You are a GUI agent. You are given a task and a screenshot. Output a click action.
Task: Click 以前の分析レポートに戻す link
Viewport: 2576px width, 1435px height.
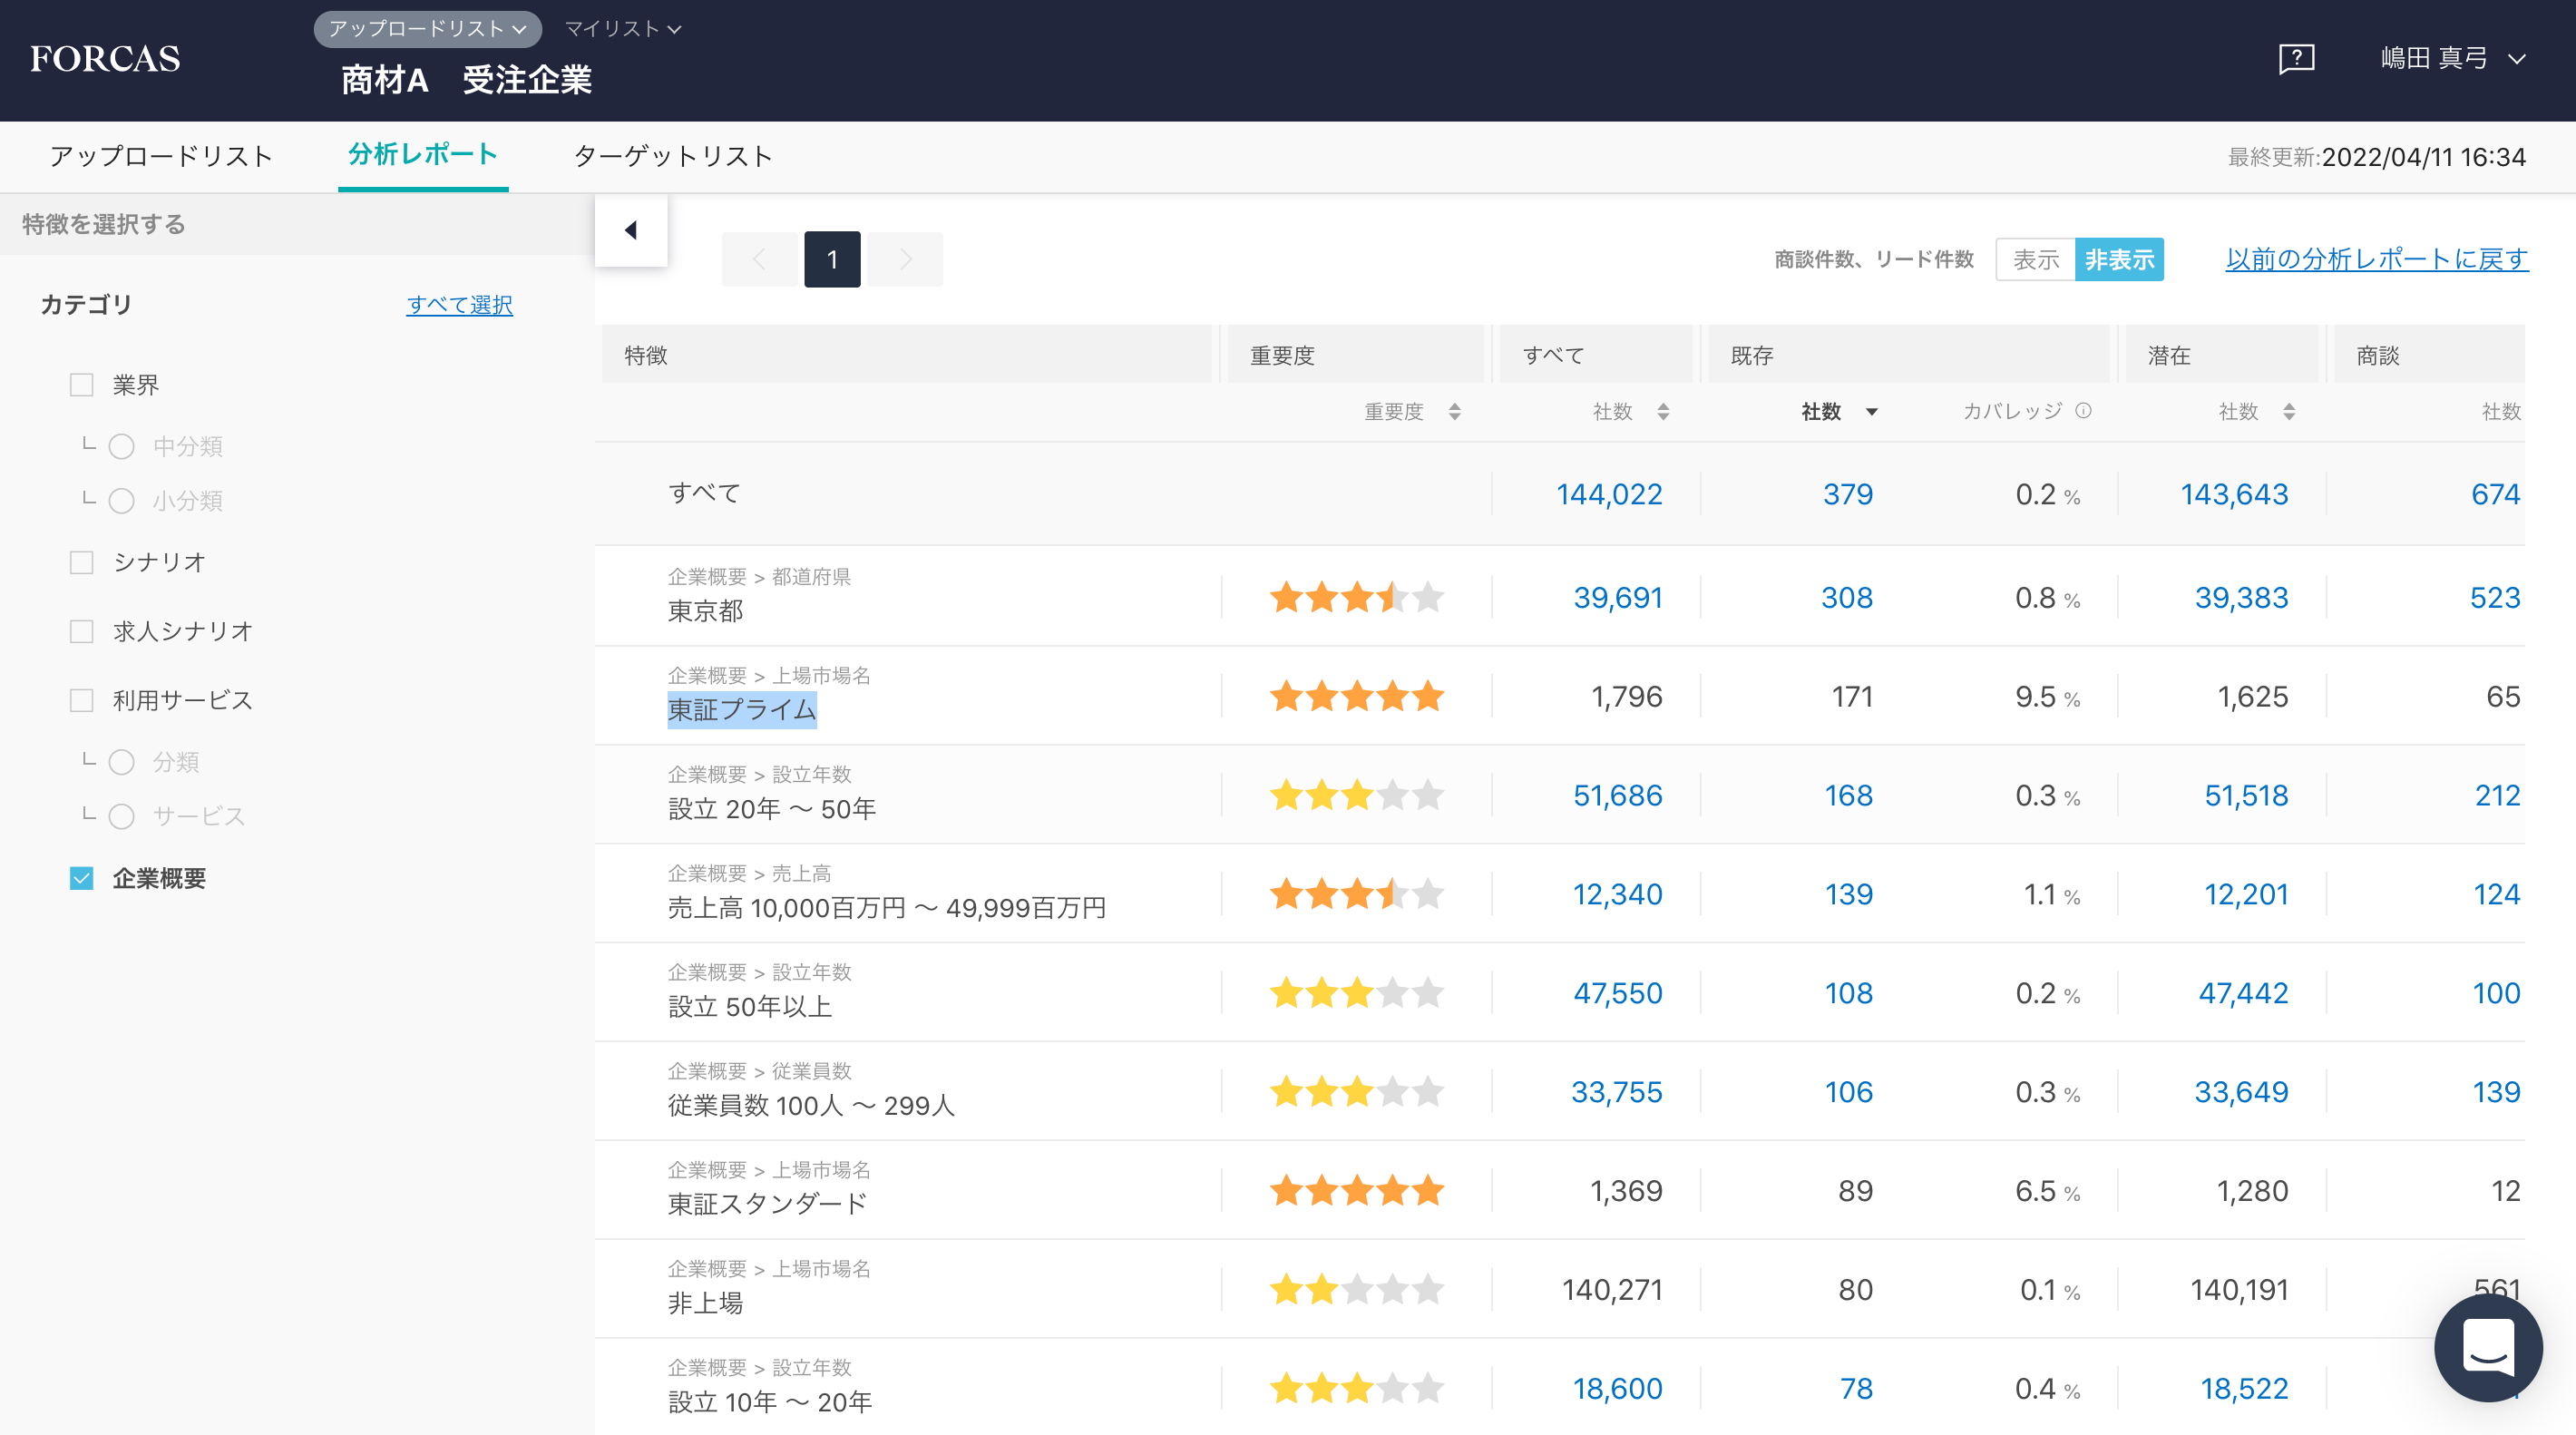(x=2376, y=259)
